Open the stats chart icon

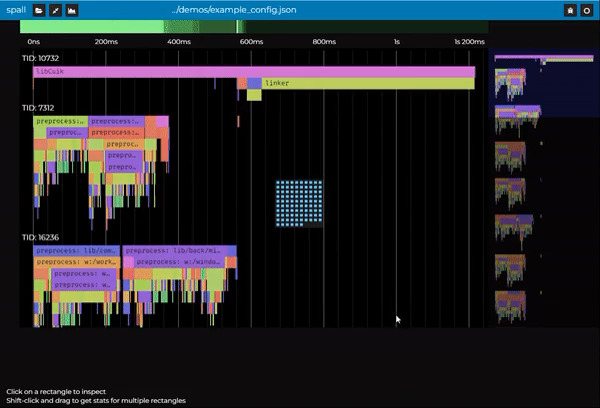click(x=72, y=10)
